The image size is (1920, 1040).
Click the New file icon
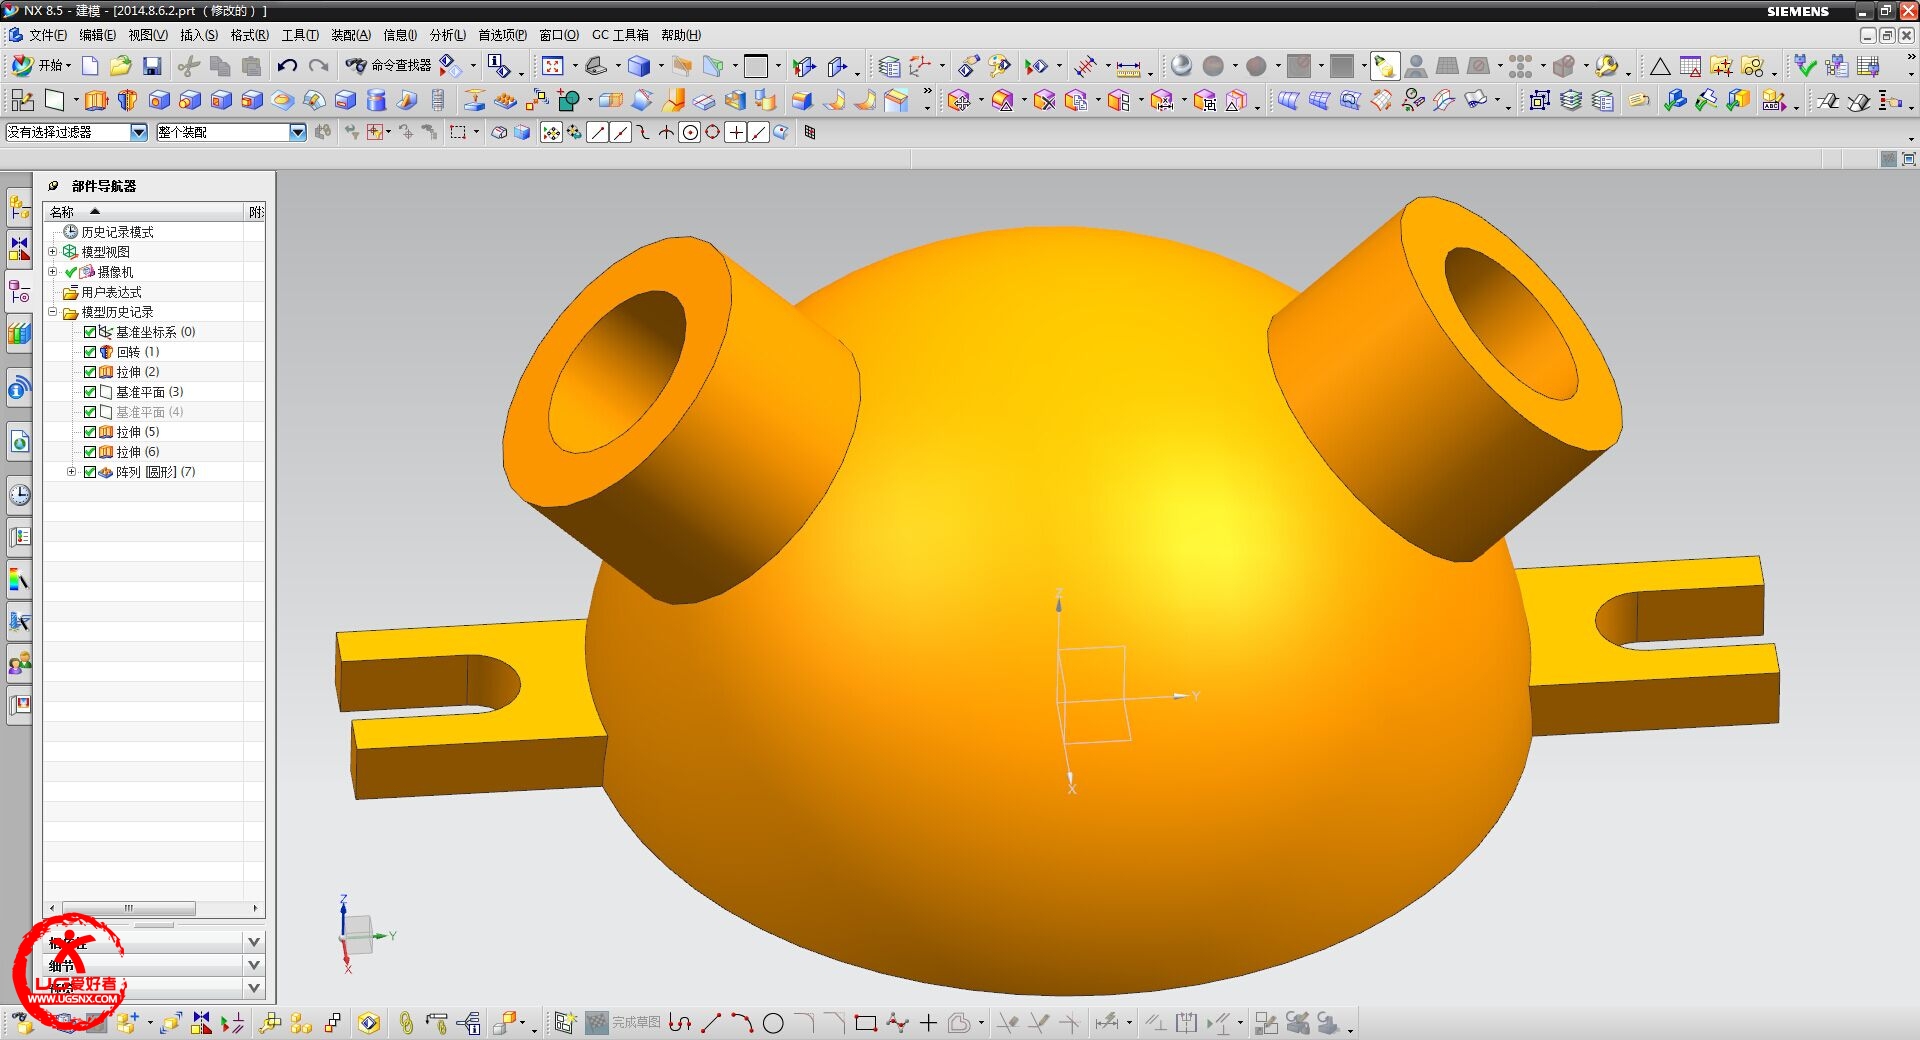[x=90, y=66]
